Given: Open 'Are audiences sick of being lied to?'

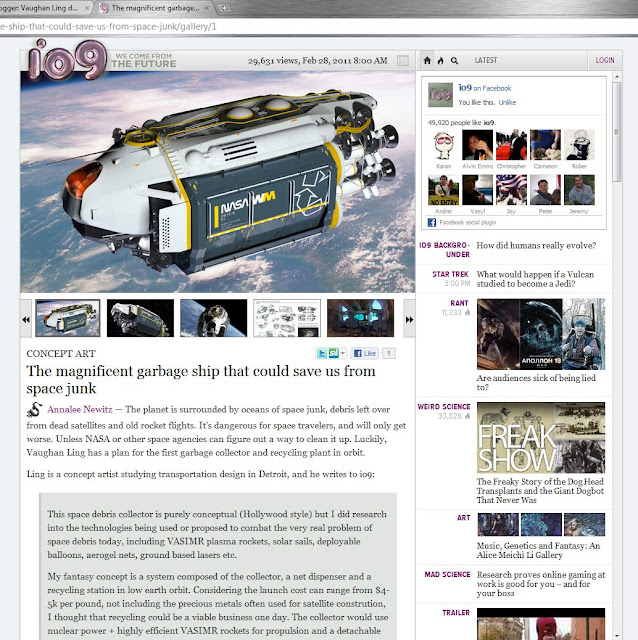Looking at the screenshot, I should pyautogui.click(x=536, y=382).
